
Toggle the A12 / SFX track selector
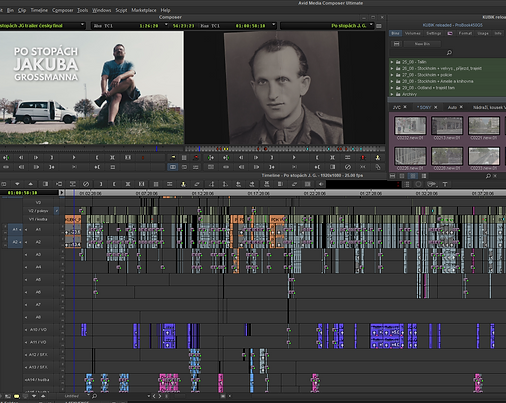[38, 354]
